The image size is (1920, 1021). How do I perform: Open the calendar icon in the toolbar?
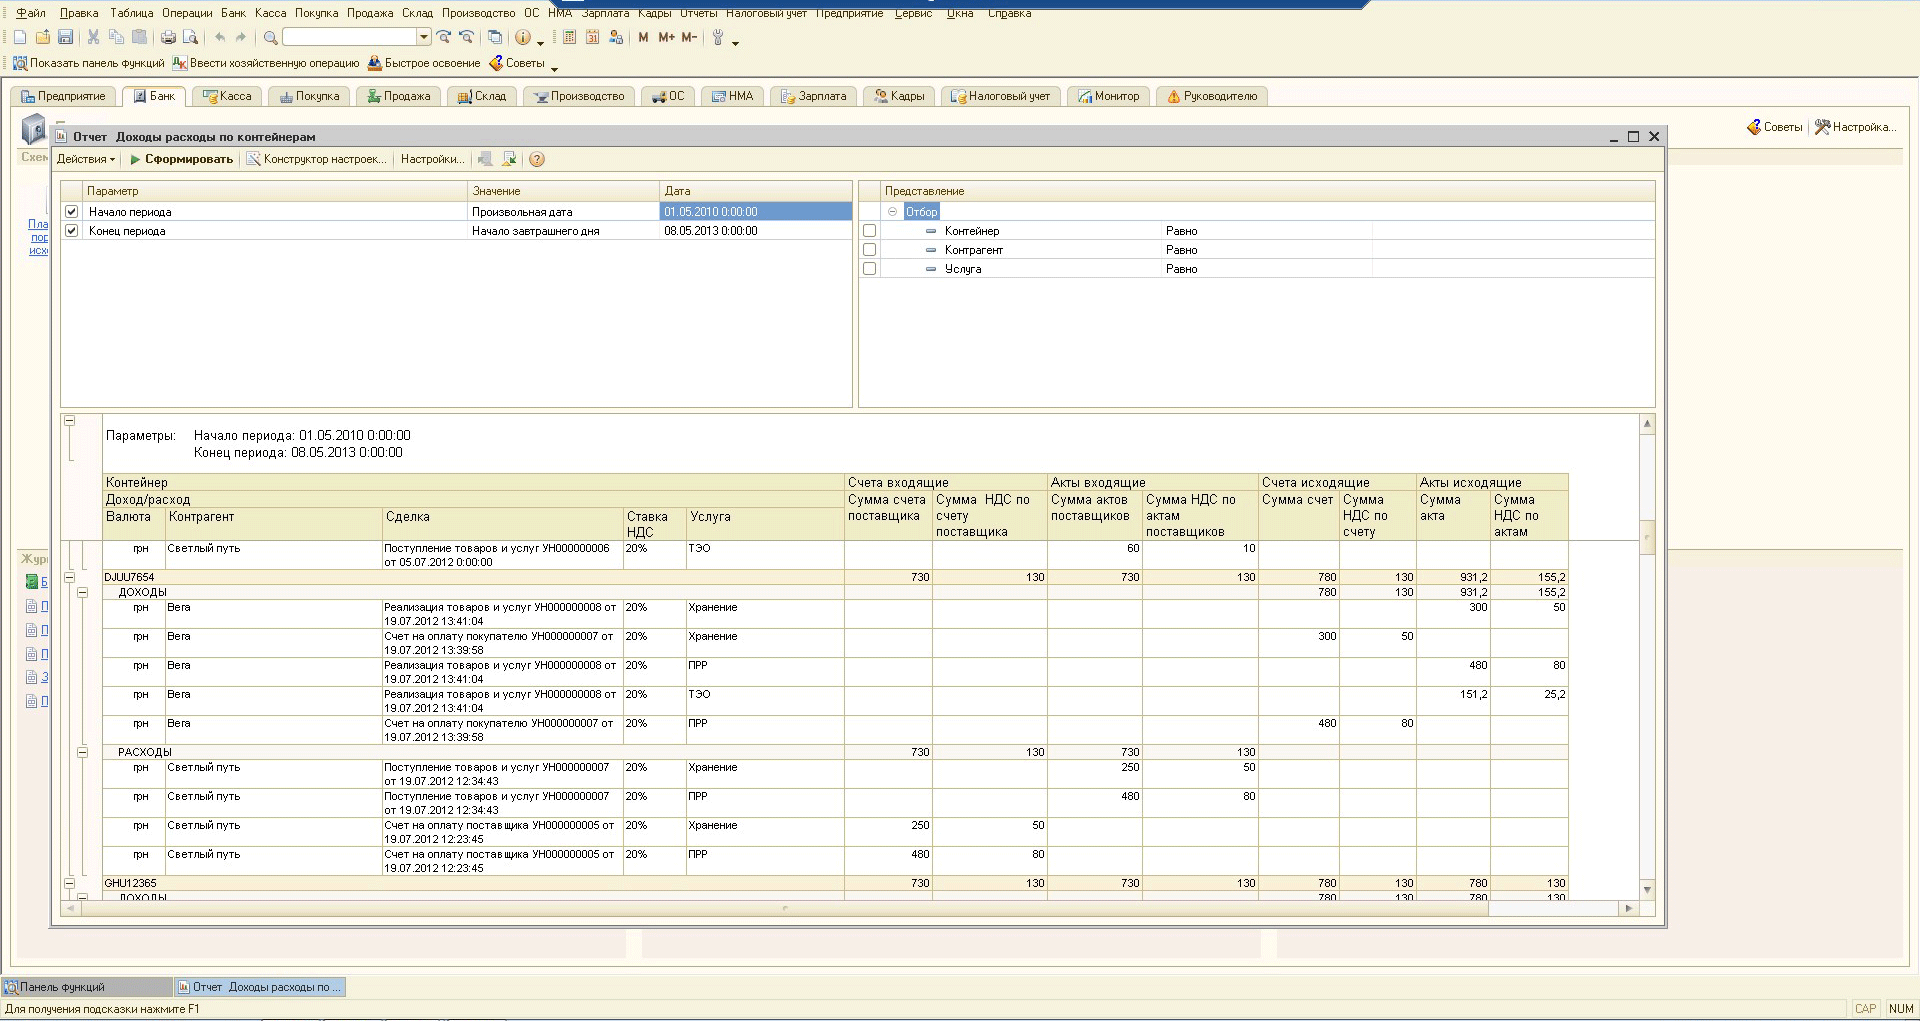(592, 37)
